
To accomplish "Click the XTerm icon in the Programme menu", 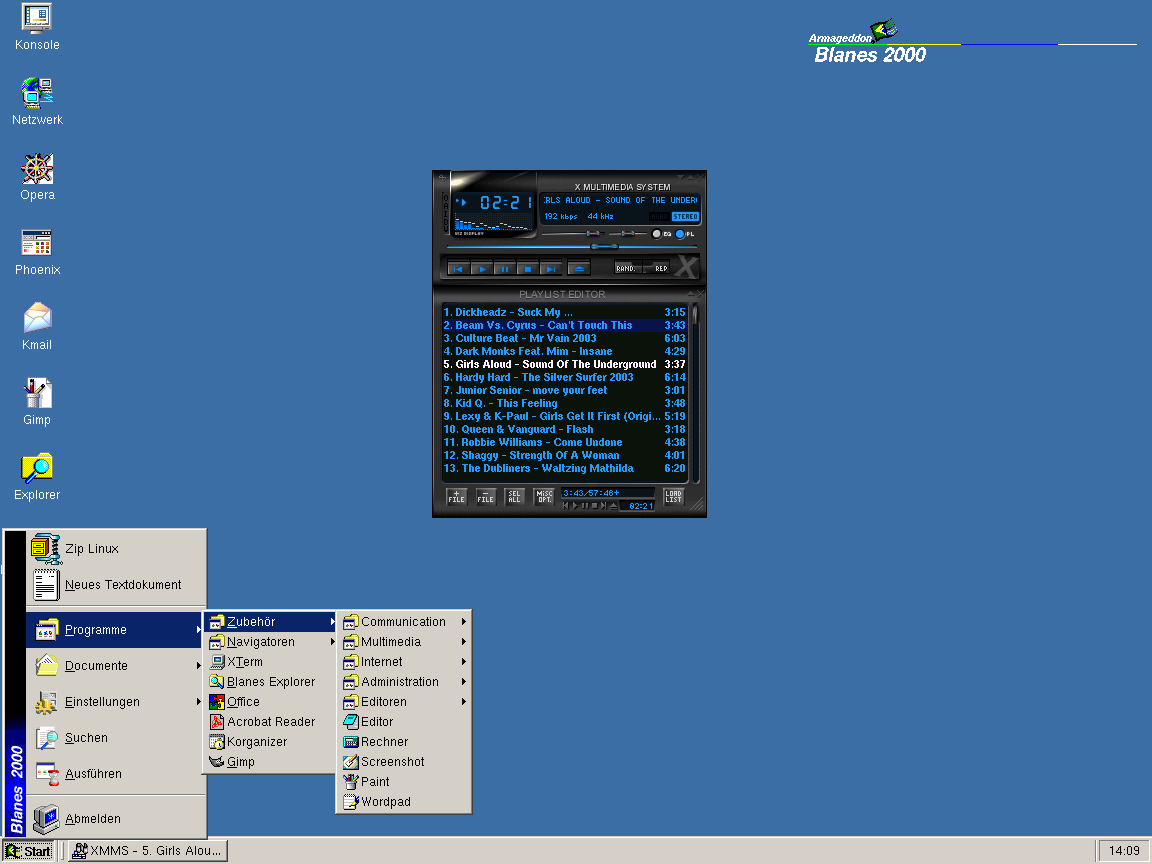I will click(x=217, y=662).
